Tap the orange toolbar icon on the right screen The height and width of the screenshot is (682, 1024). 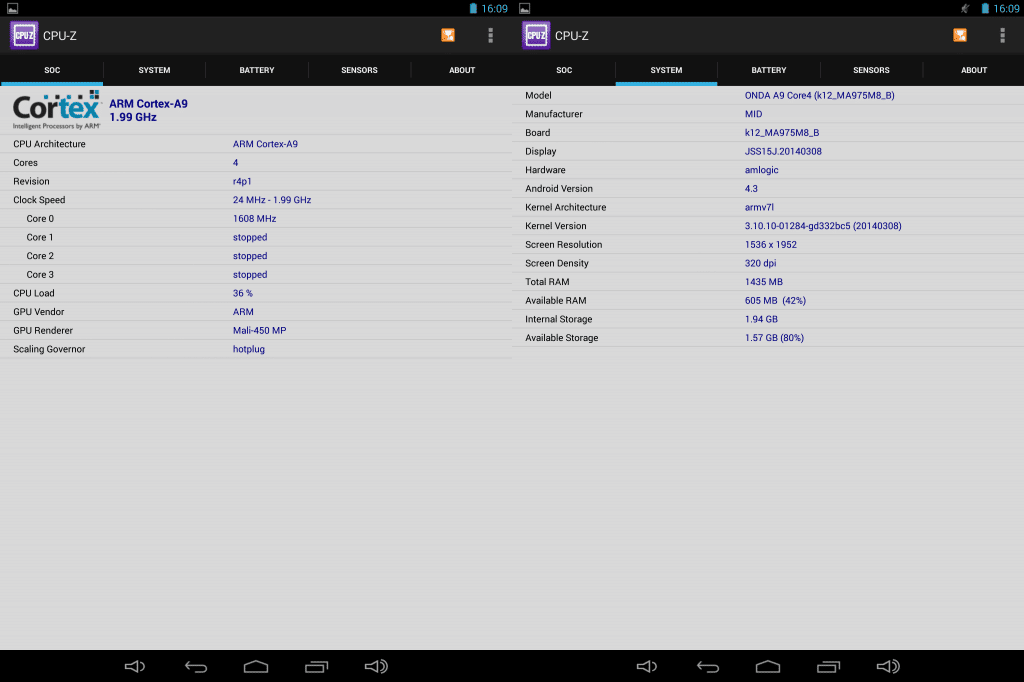(960, 35)
